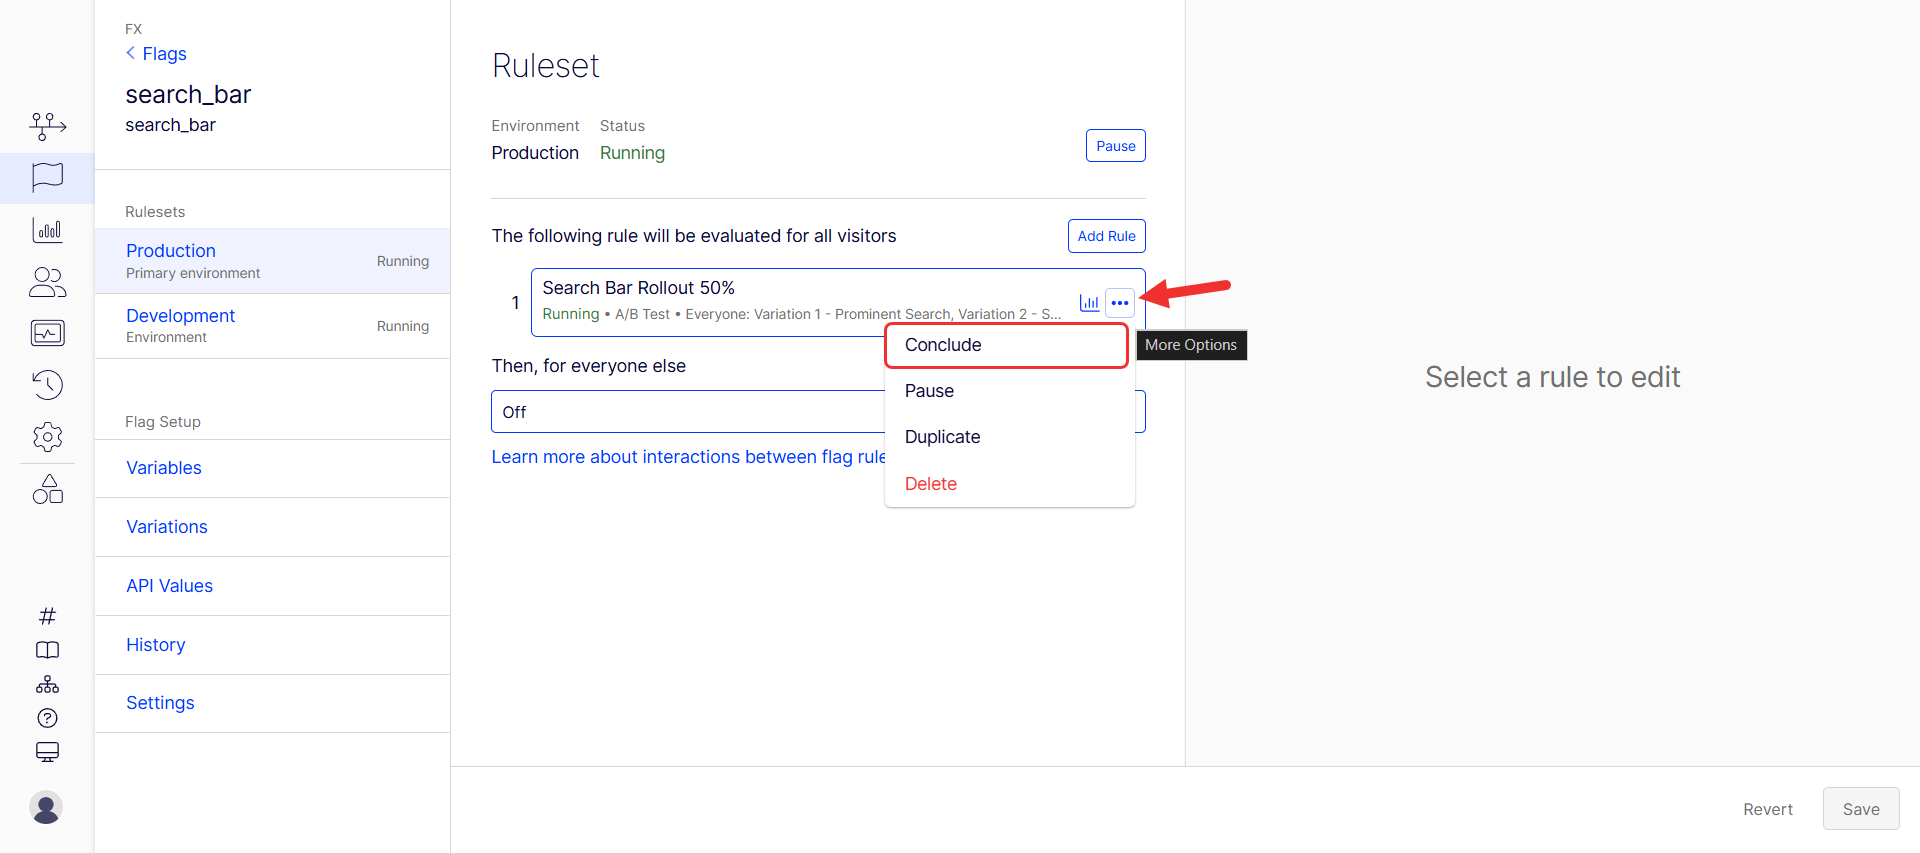Open the Variations flag setup page
Screen dimensions: 1920x853
(167, 527)
